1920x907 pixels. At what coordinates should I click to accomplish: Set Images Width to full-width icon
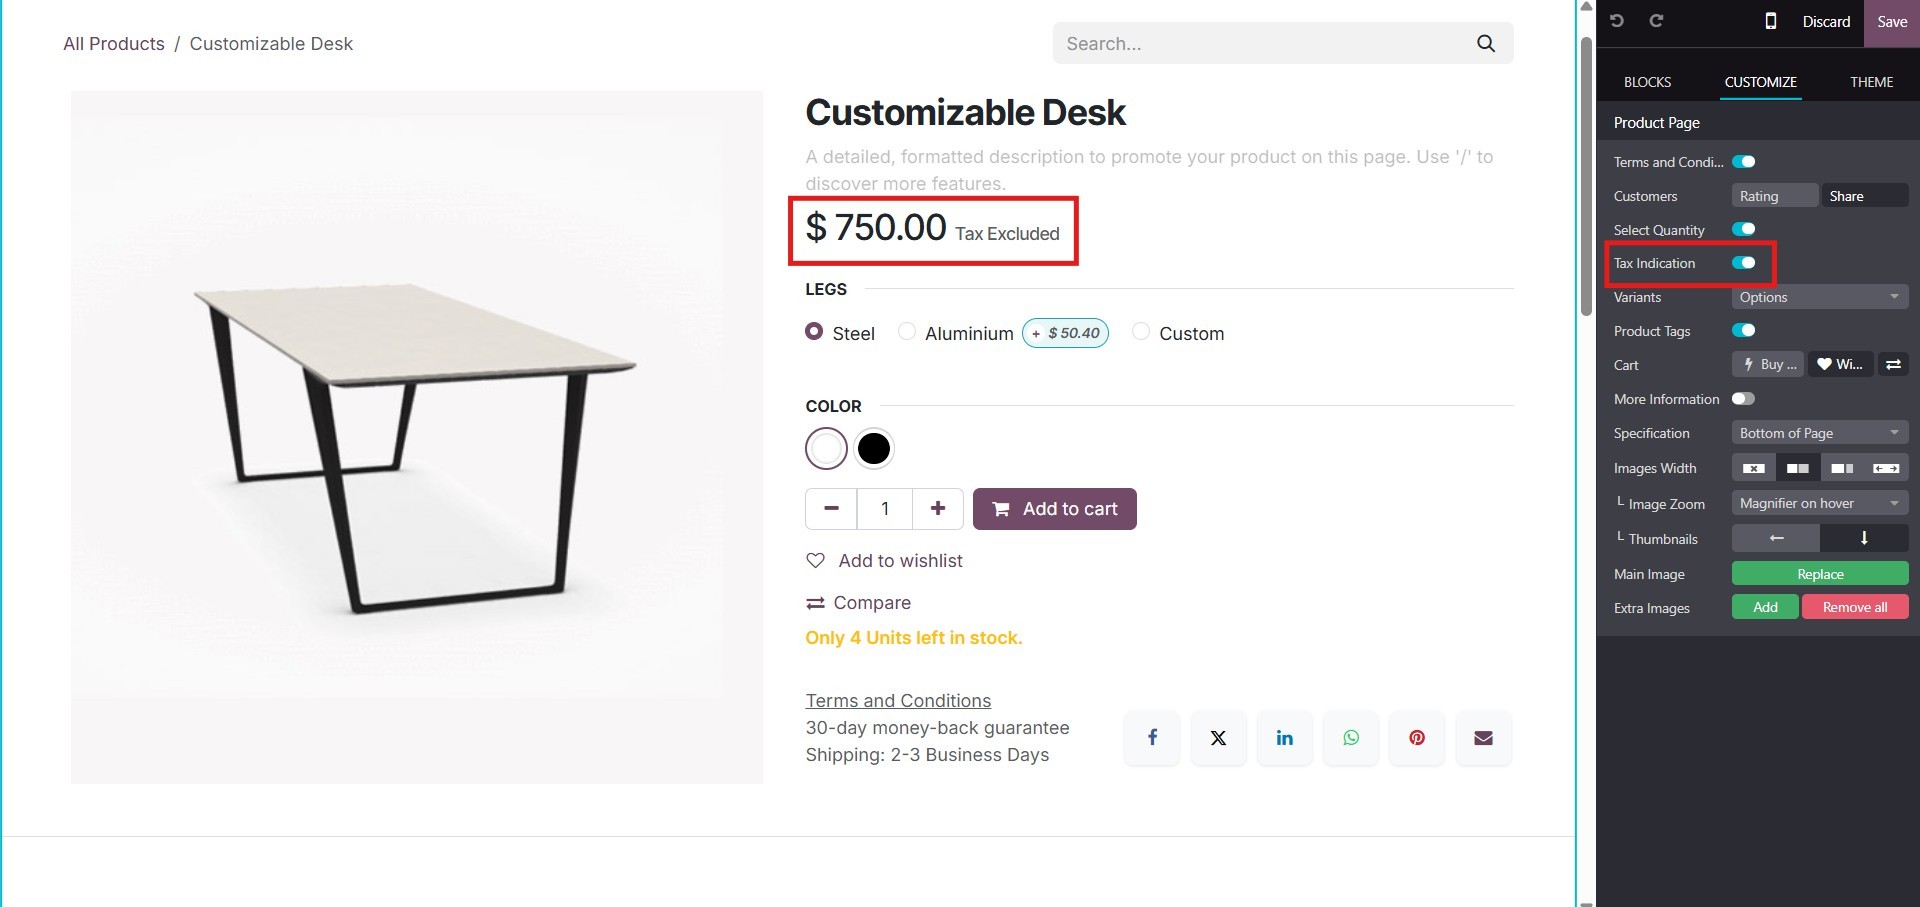(x=1886, y=468)
